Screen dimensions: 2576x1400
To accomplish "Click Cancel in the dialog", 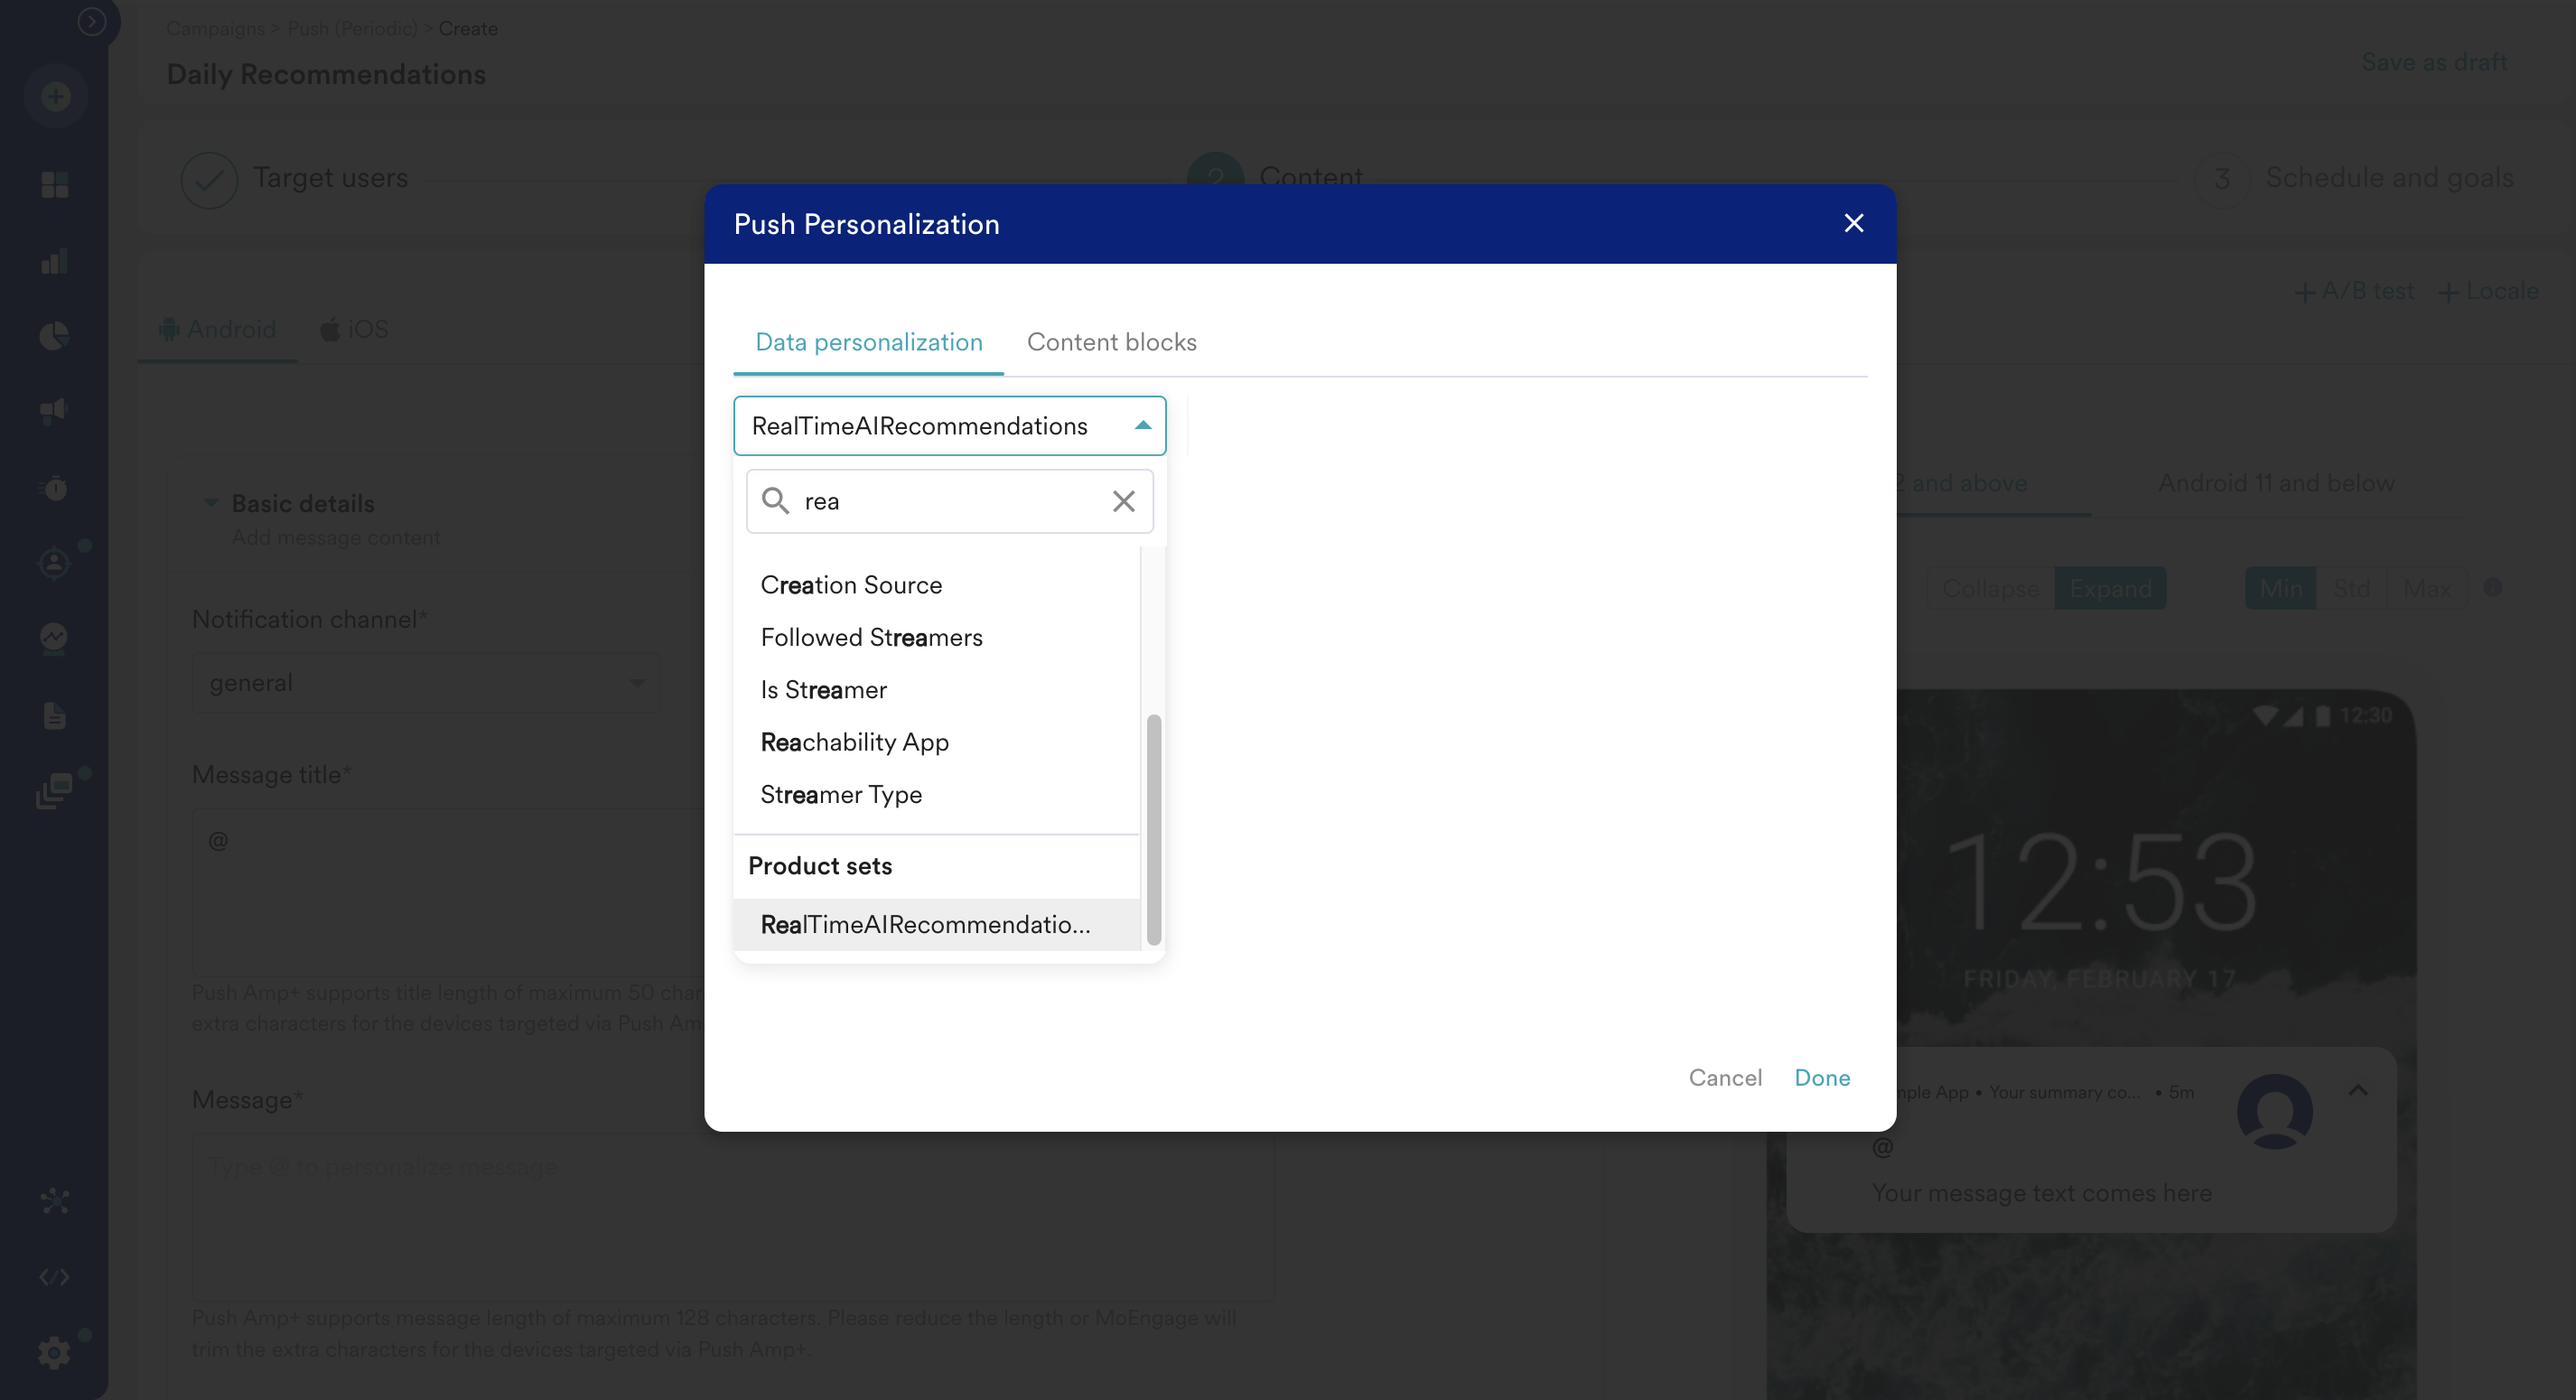I will coord(1724,1078).
